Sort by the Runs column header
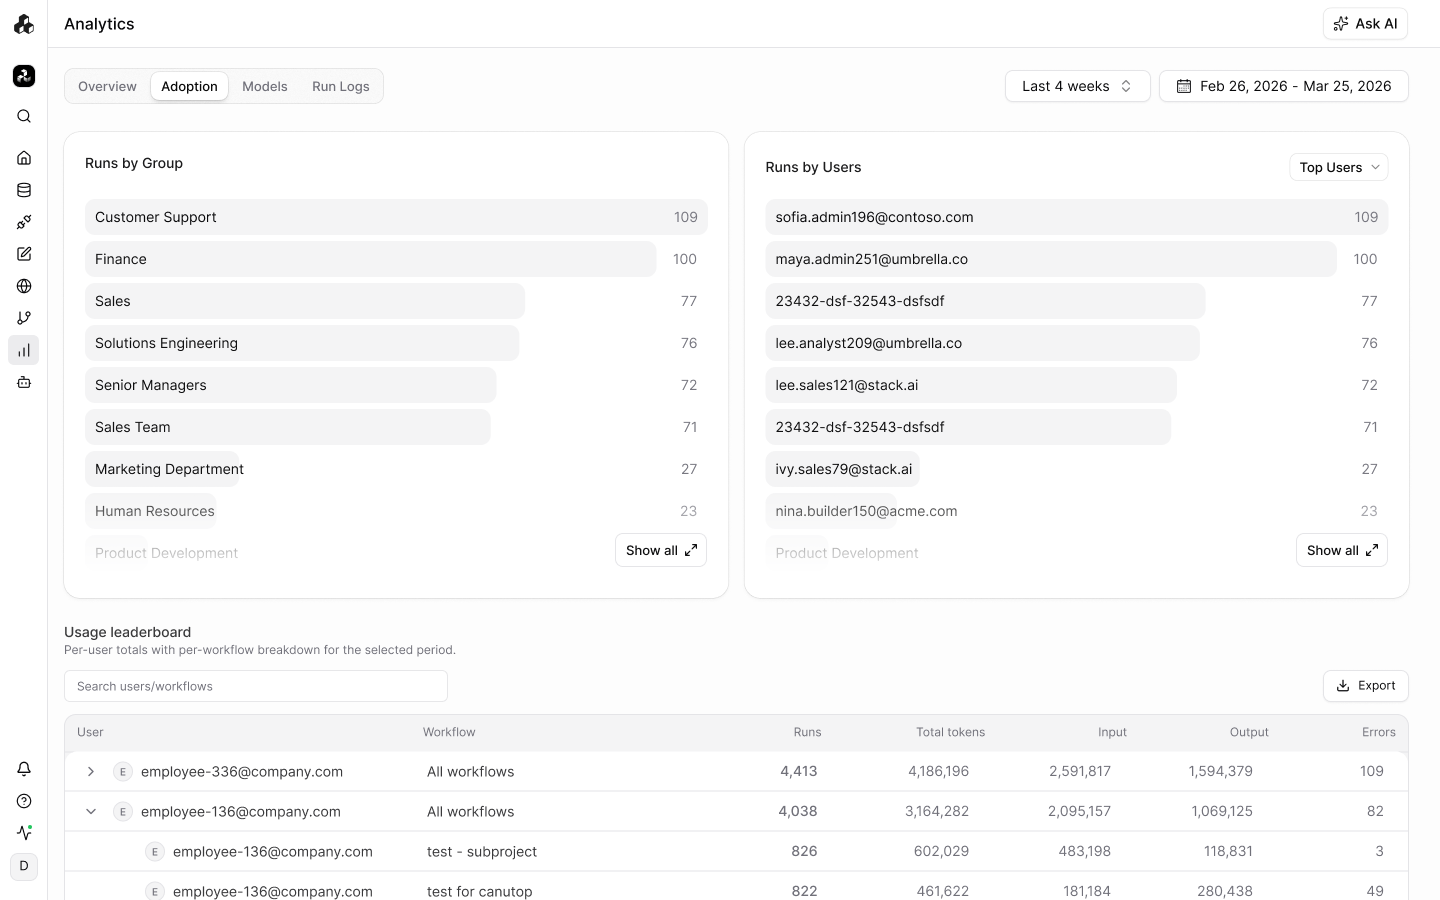 tap(807, 732)
